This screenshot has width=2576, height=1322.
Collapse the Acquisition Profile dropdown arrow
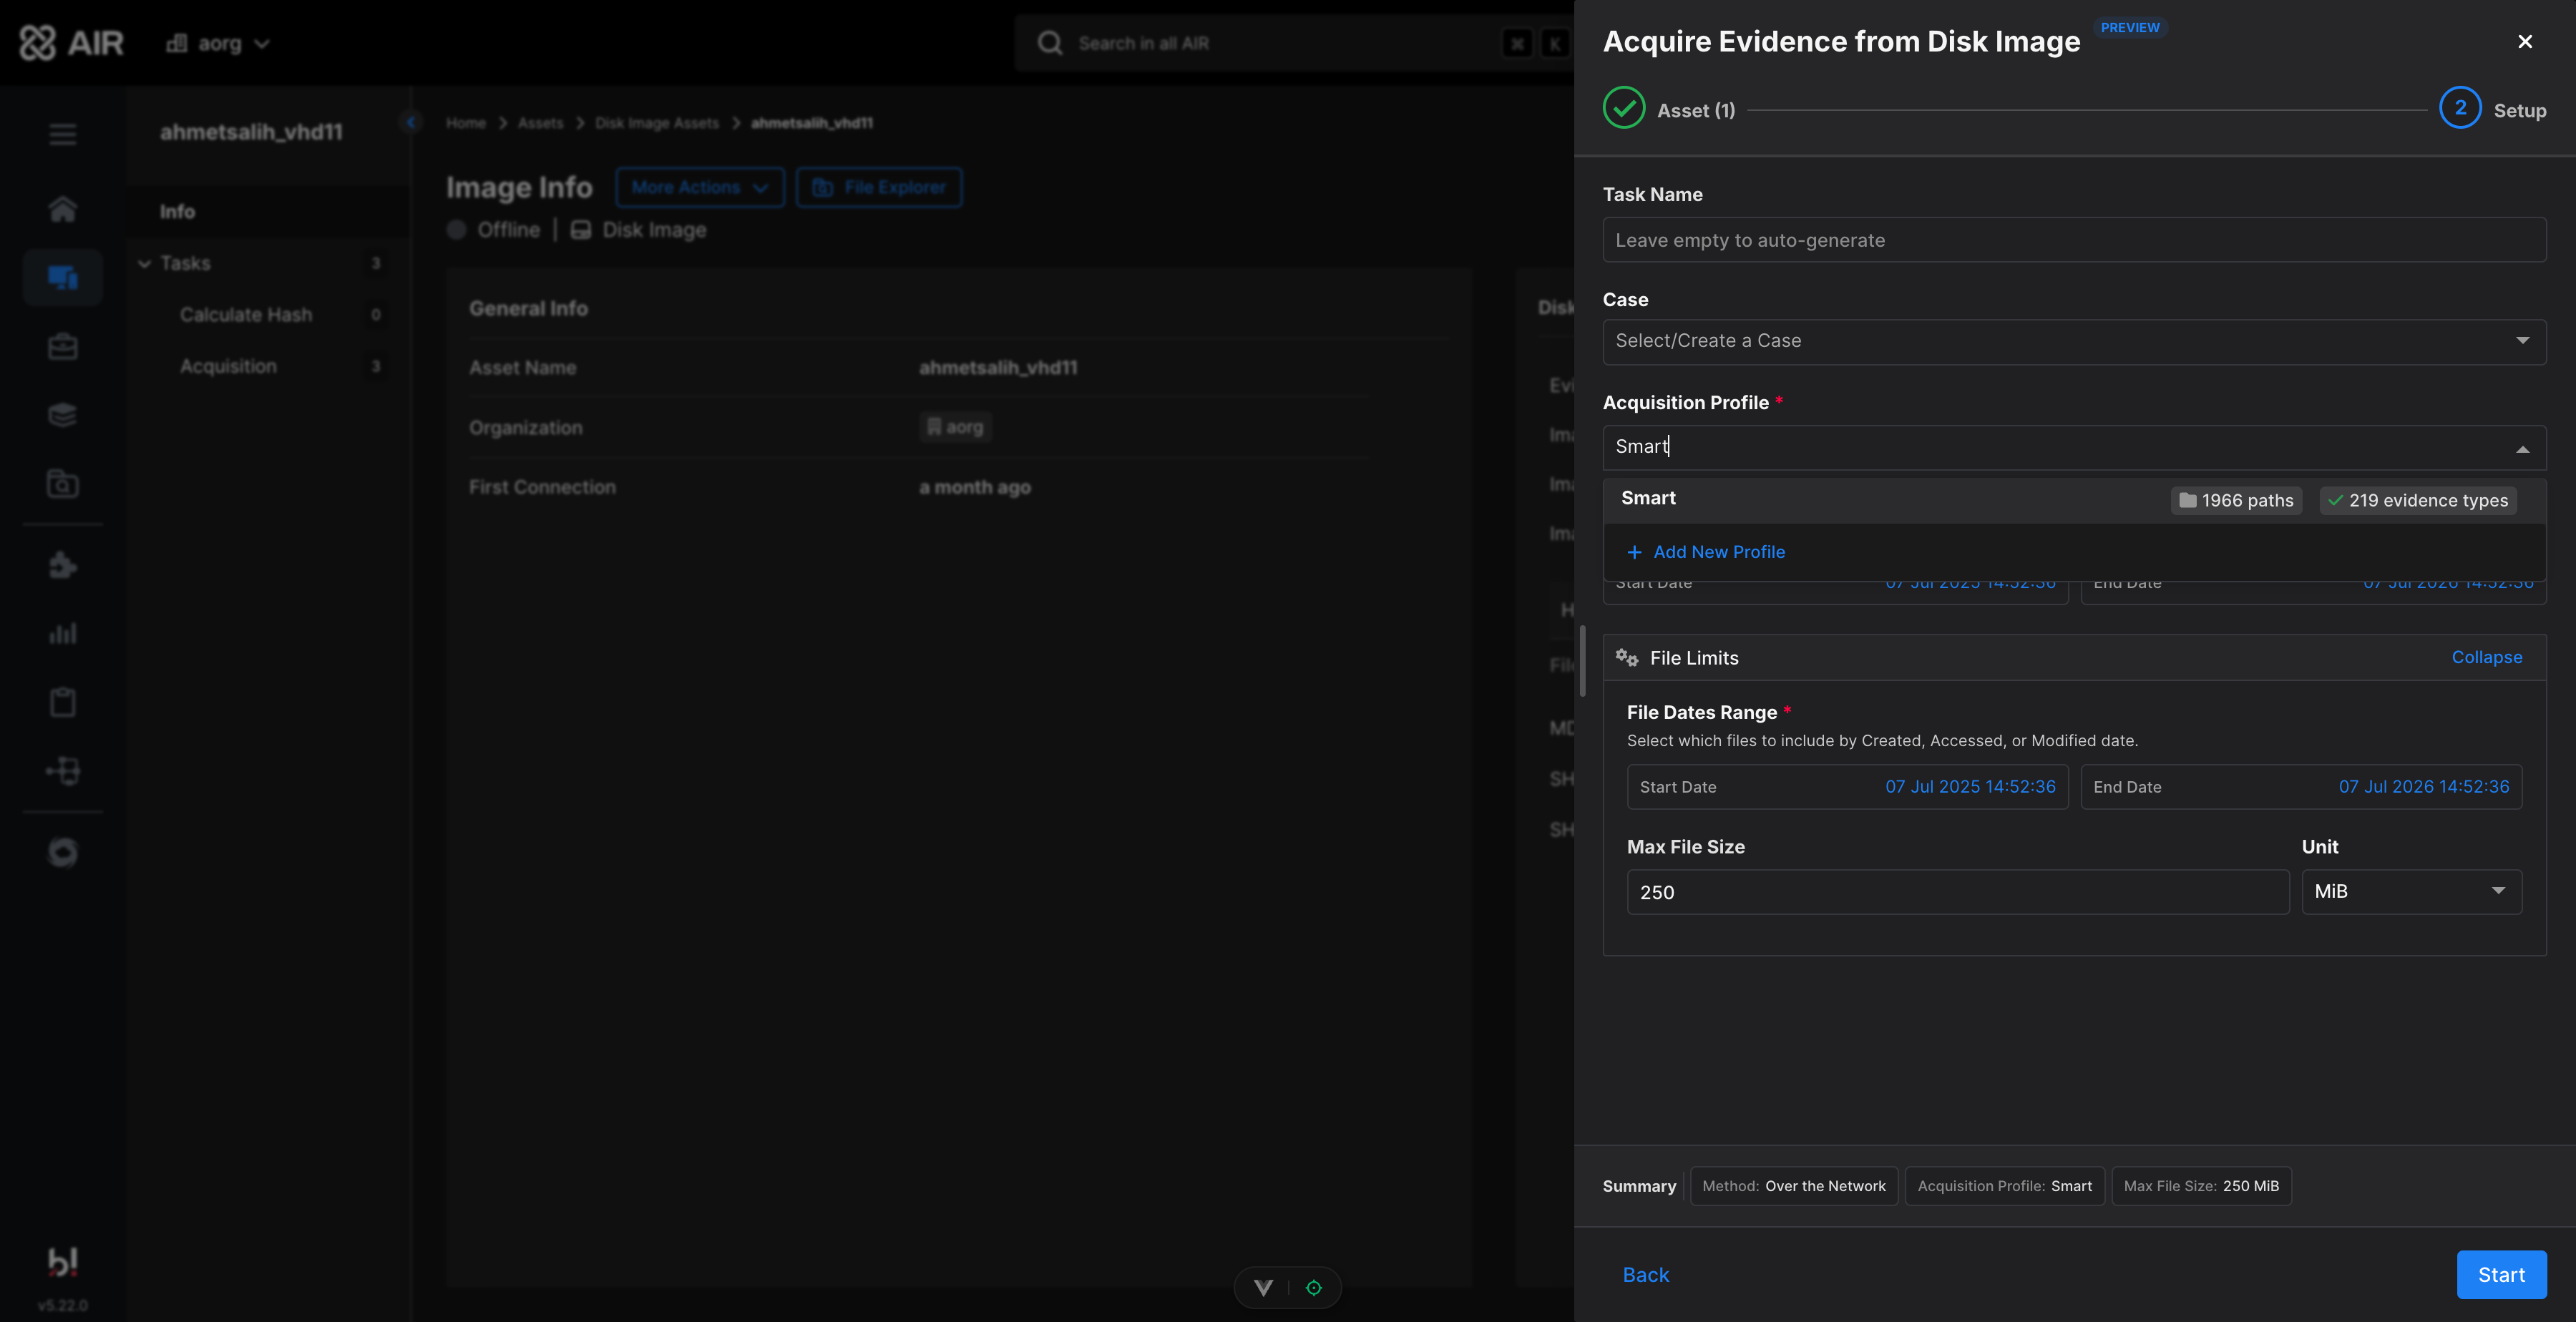pos(2522,449)
